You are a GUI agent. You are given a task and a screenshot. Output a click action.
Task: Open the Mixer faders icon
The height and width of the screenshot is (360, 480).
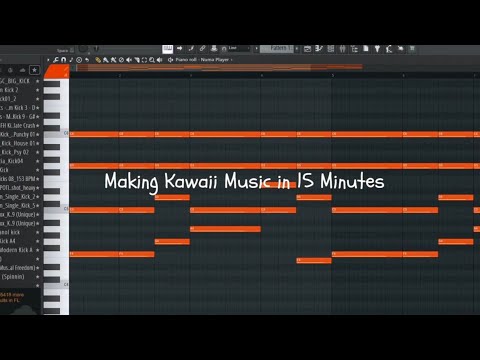(342, 49)
